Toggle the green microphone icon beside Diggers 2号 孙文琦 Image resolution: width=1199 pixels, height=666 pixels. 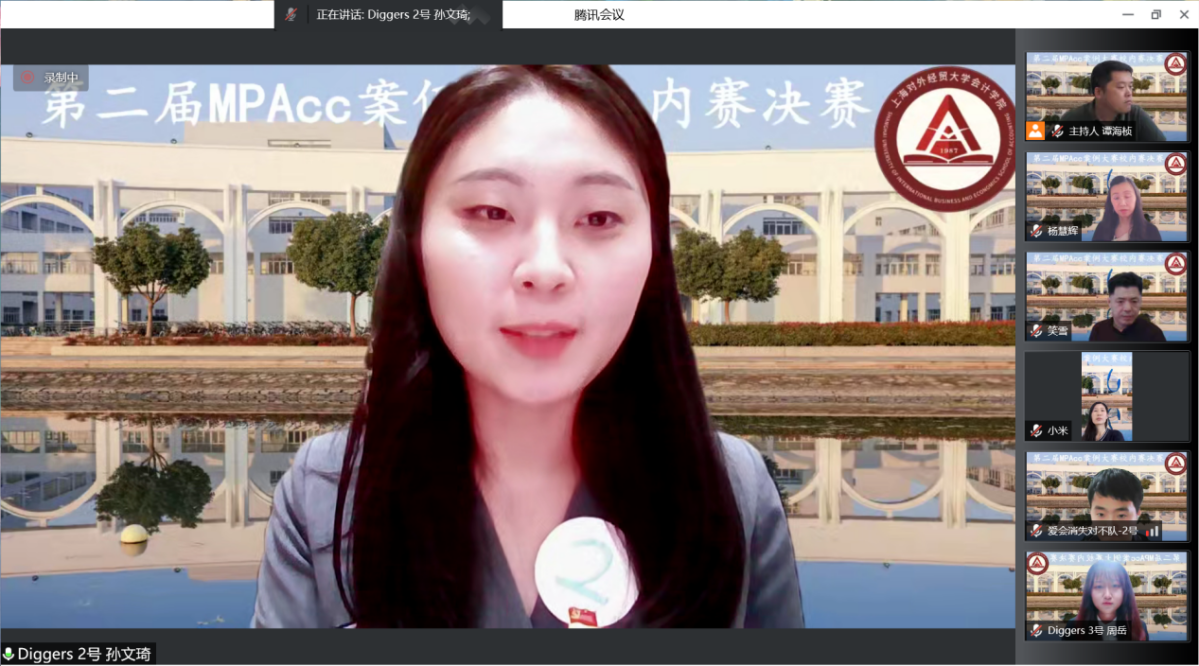coord(9,655)
